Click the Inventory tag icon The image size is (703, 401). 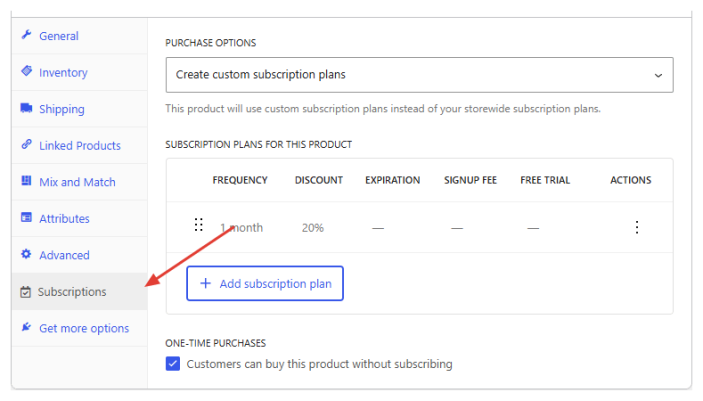tap(26, 71)
